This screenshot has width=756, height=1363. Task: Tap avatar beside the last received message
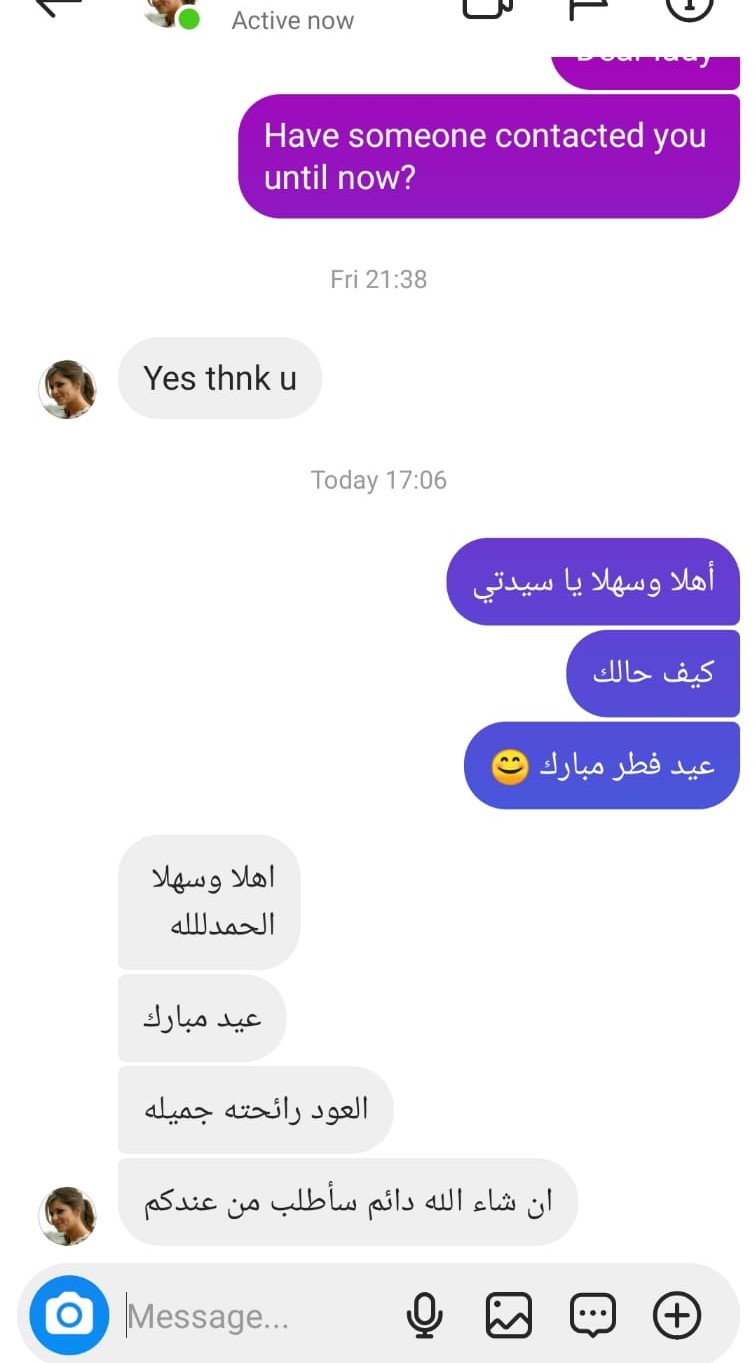67,1216
